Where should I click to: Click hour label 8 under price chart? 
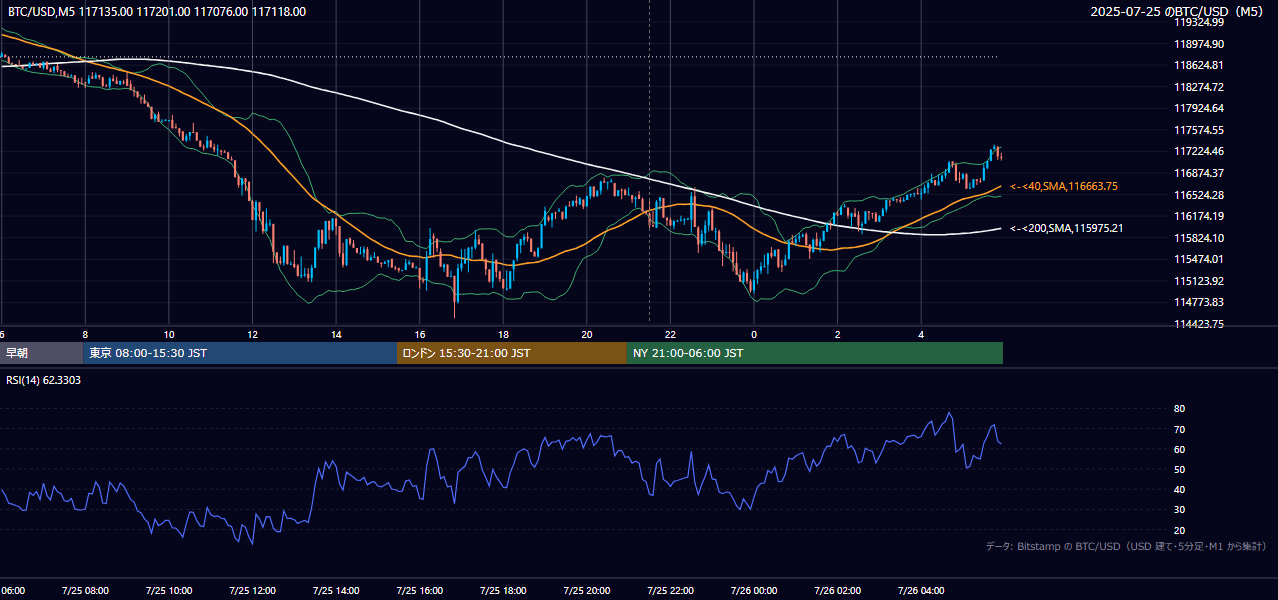tap(85, 334)
